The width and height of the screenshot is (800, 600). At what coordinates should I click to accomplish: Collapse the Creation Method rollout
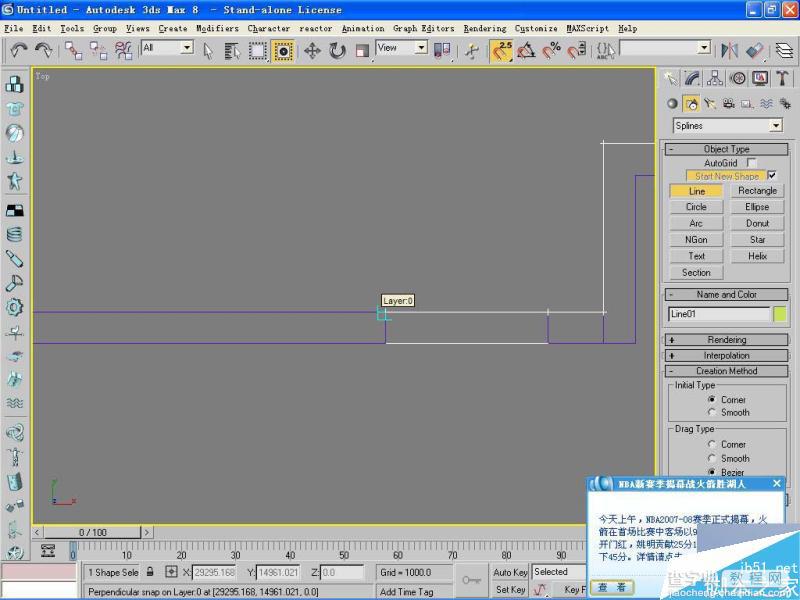(x=726, y=371)
